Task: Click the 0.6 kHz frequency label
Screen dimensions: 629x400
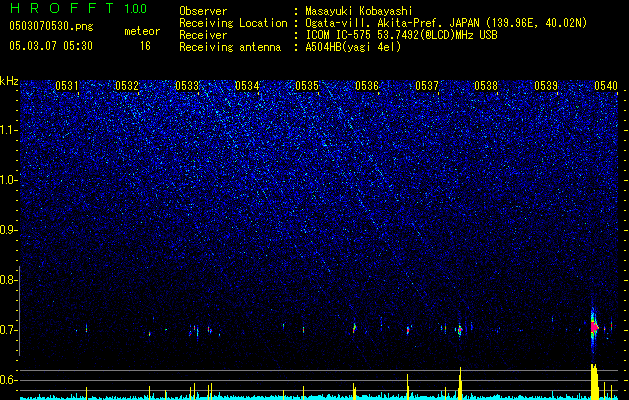Action: 8,380
